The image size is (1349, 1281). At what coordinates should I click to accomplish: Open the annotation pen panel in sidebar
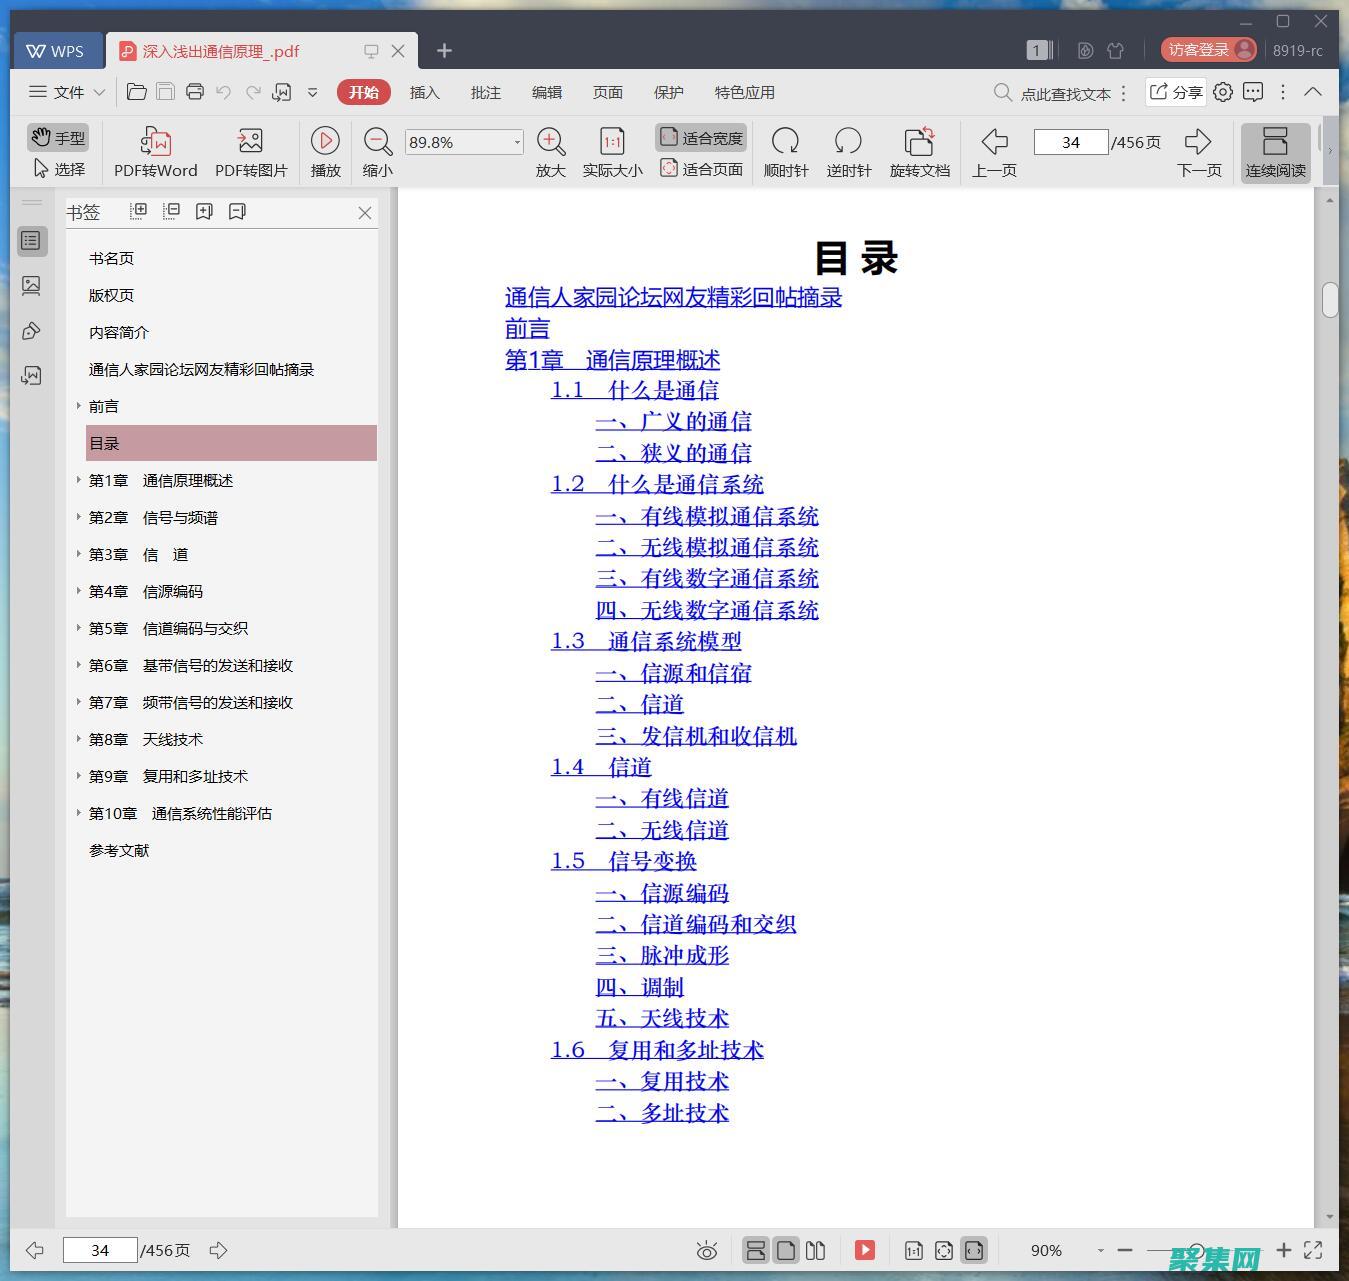tap(32, 330)
